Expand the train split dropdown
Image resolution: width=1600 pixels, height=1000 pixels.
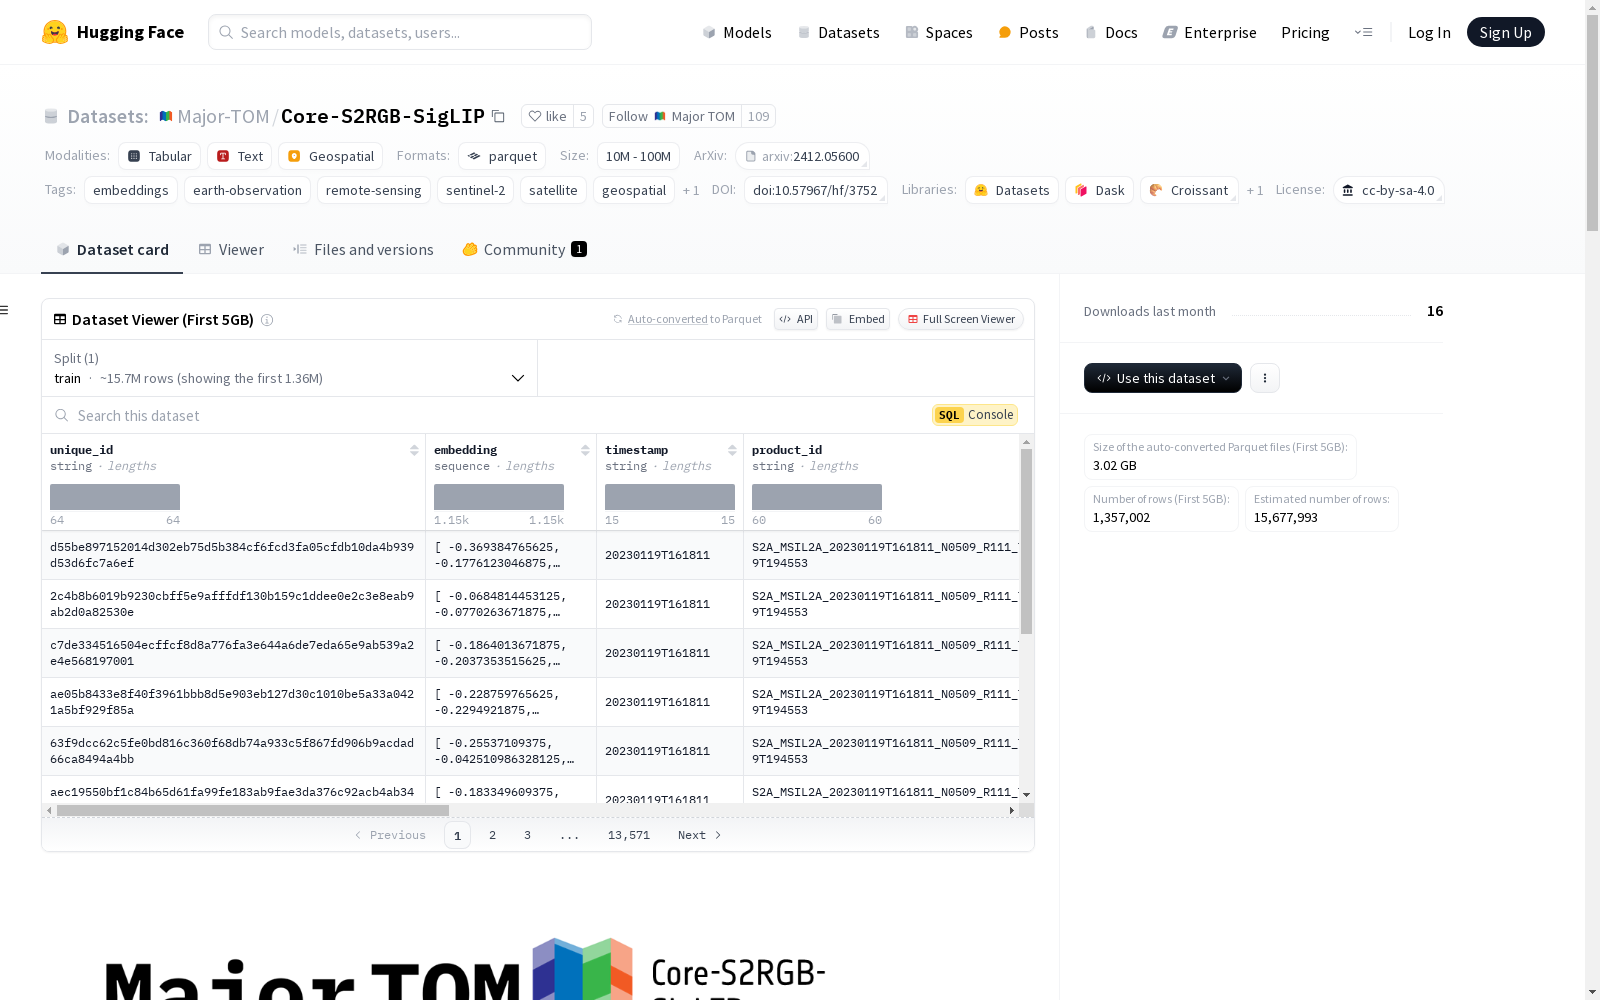pos(289,368)
